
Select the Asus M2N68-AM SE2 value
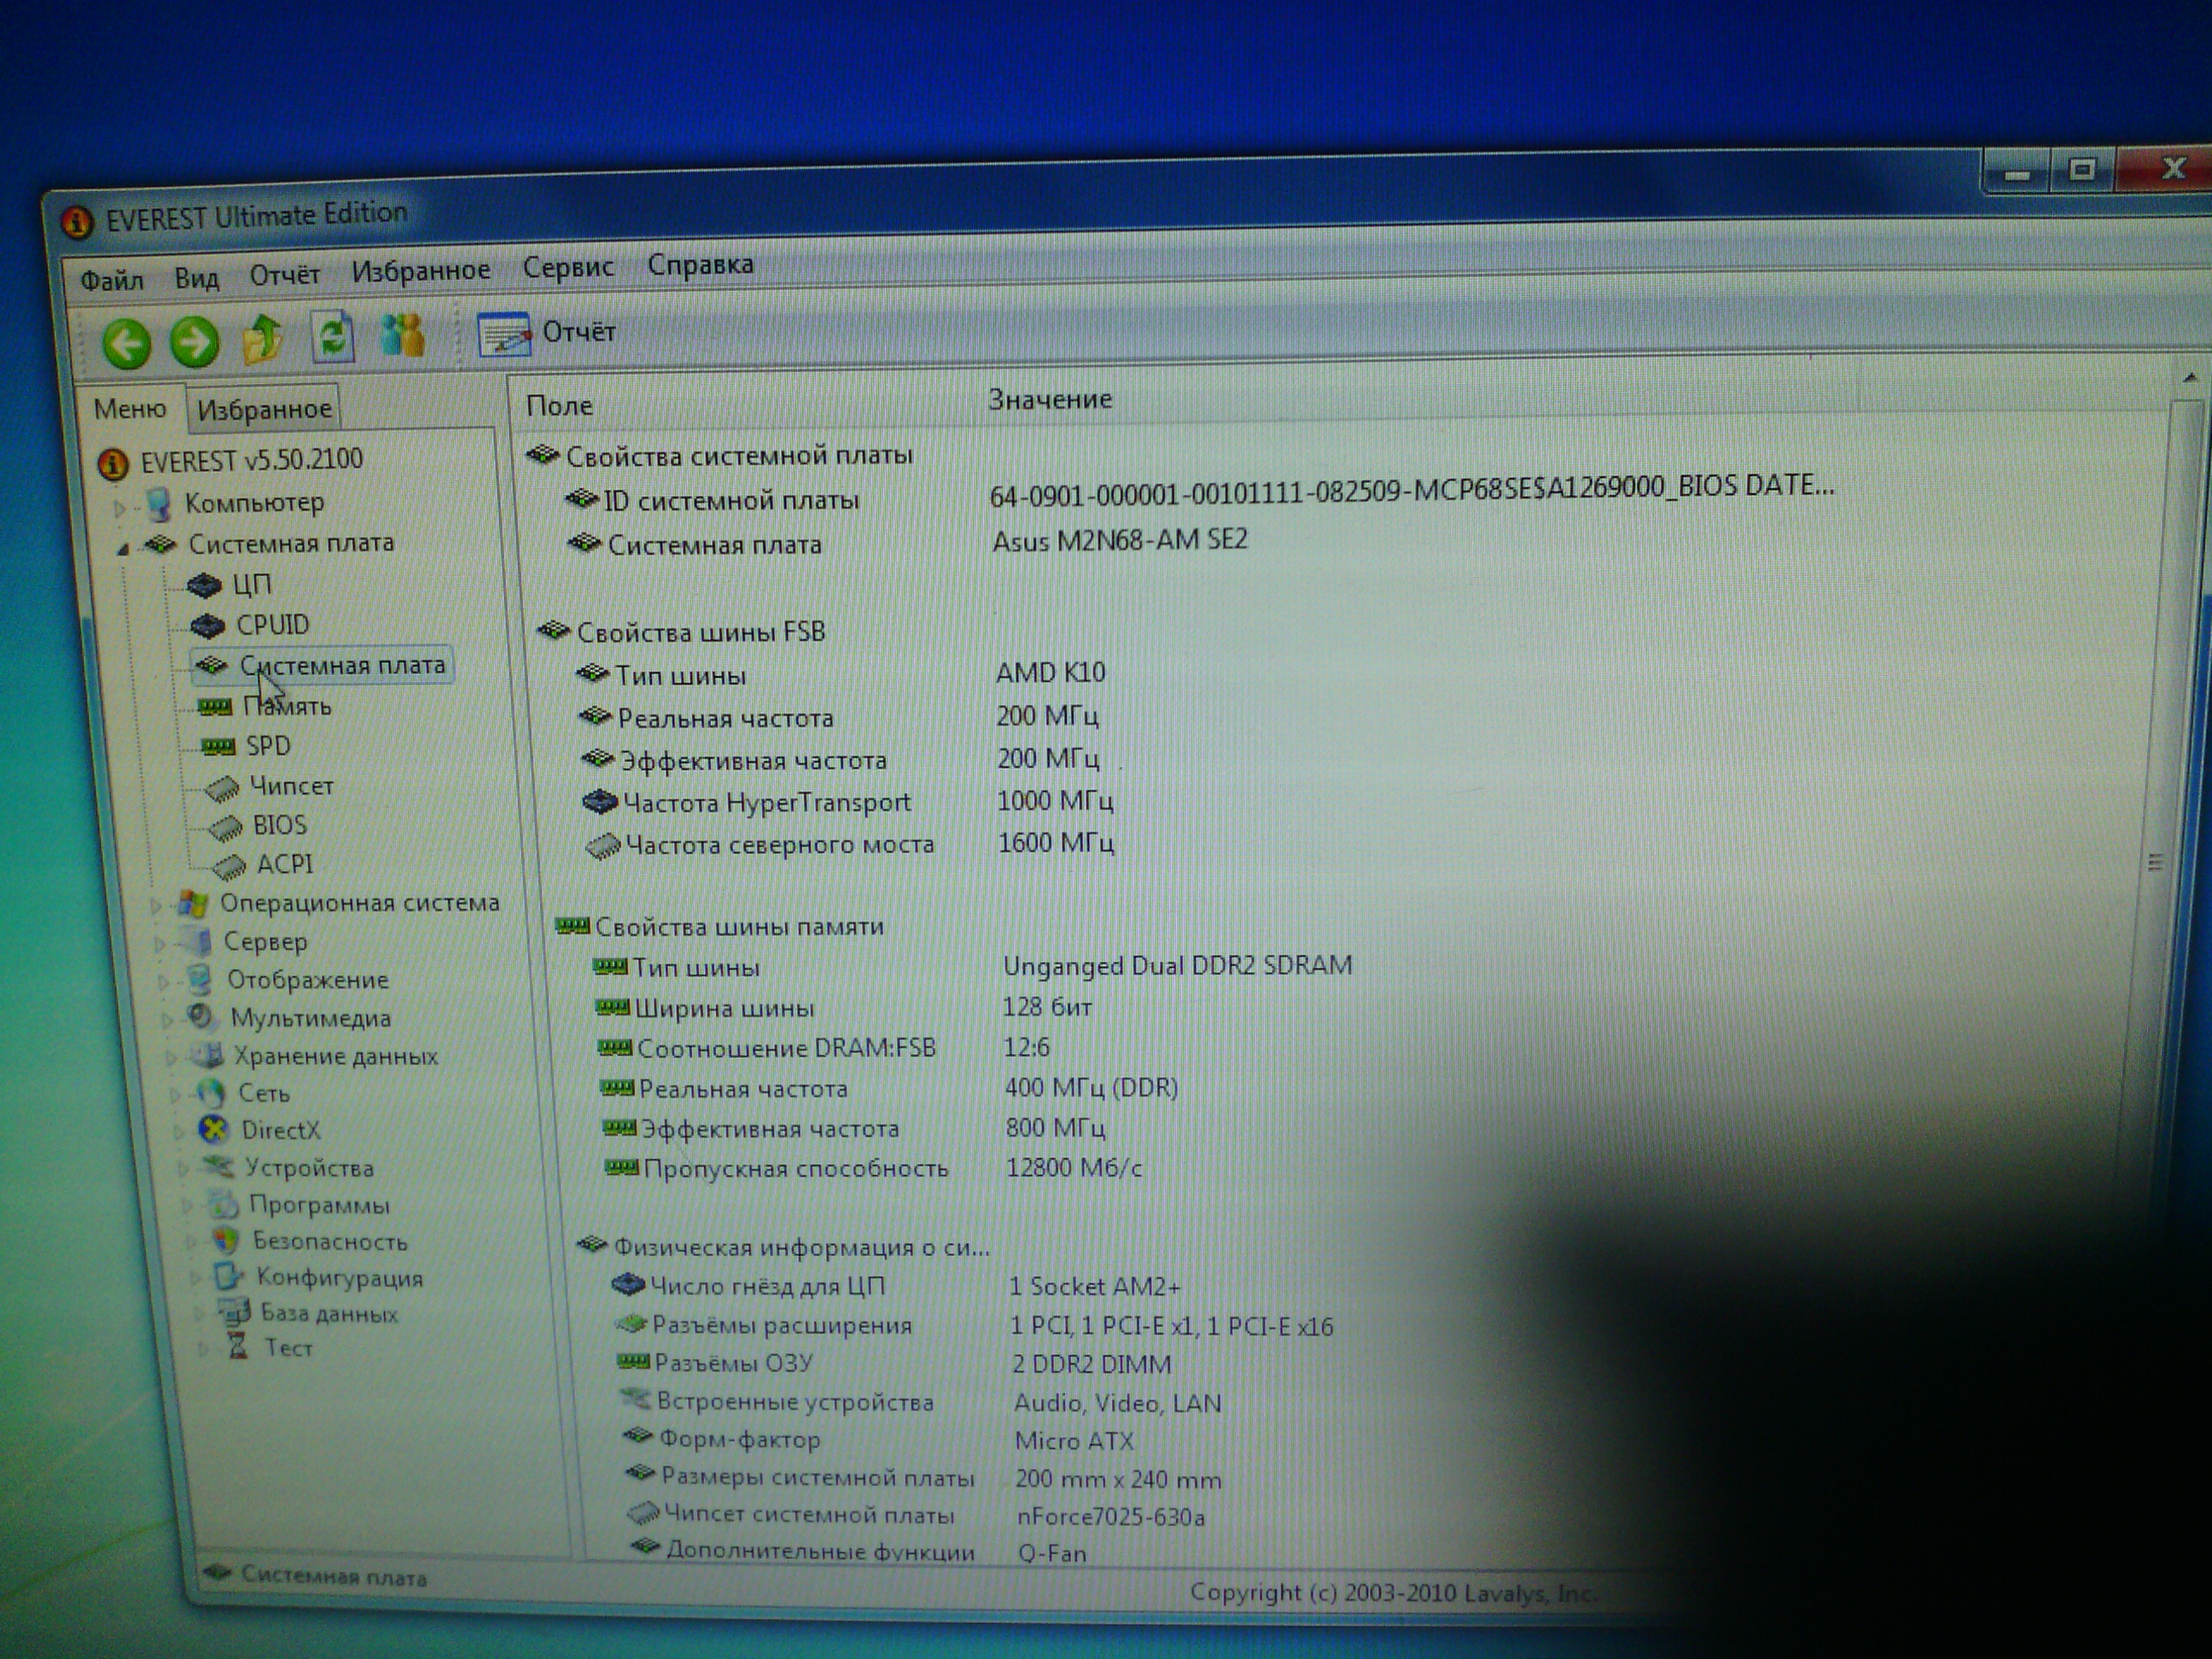tap(1120, 541)
